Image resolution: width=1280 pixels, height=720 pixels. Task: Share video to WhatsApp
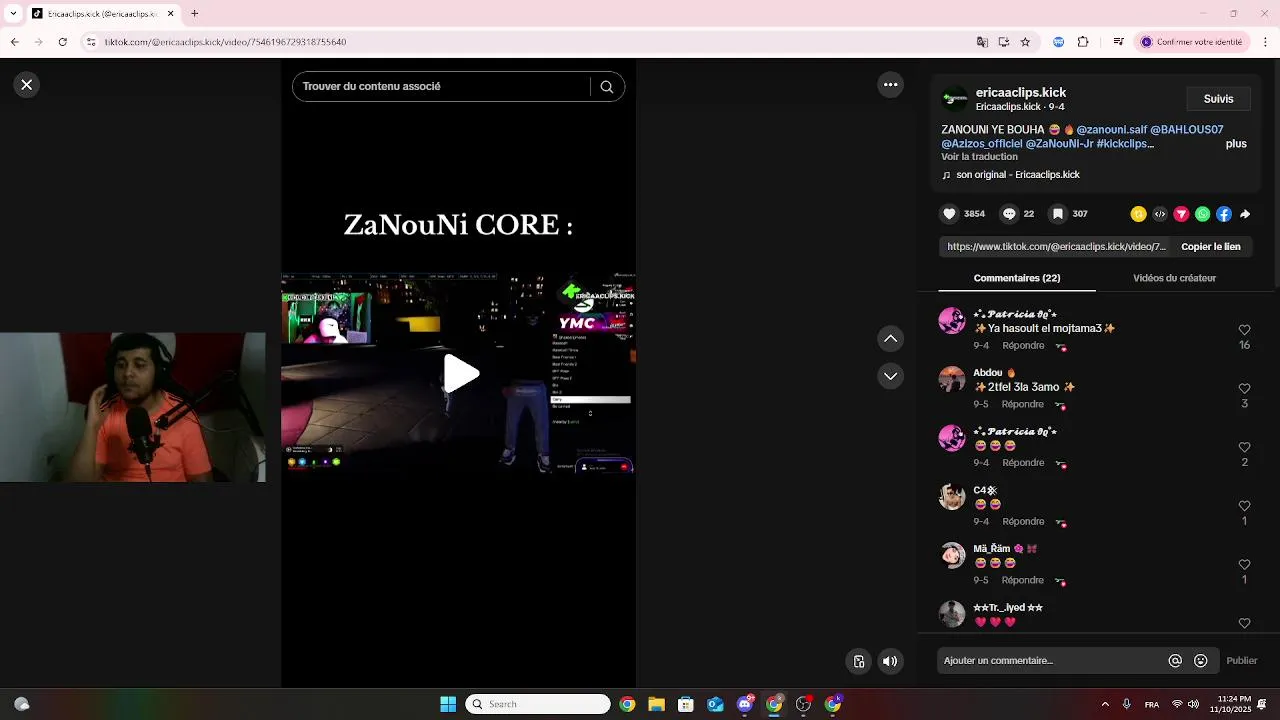click(1202, 214)
